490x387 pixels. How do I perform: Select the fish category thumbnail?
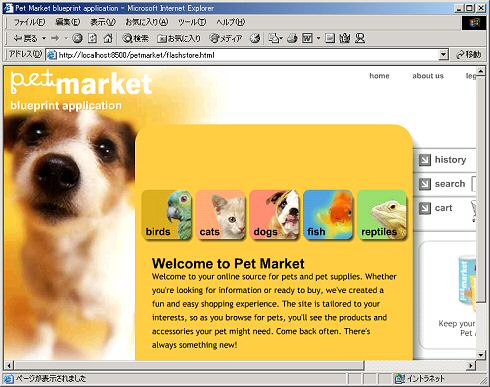click(x=328, y=215)
